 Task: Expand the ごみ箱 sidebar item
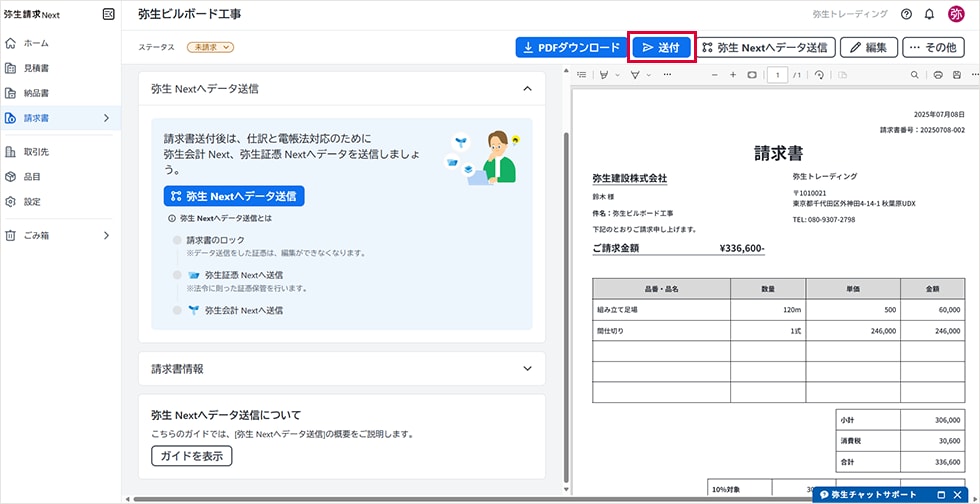click(x=106, y=236)
